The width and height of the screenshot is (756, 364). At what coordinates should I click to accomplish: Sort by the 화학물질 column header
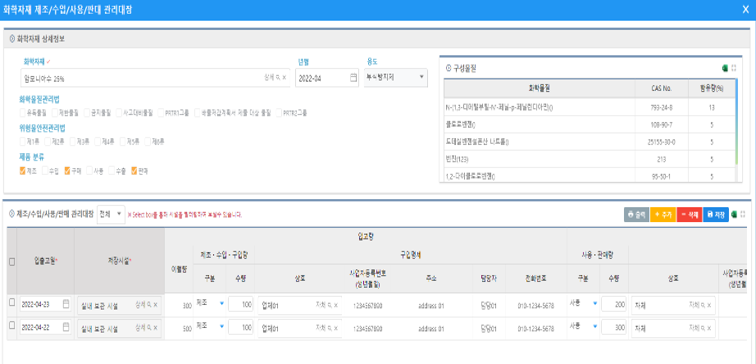539,89
